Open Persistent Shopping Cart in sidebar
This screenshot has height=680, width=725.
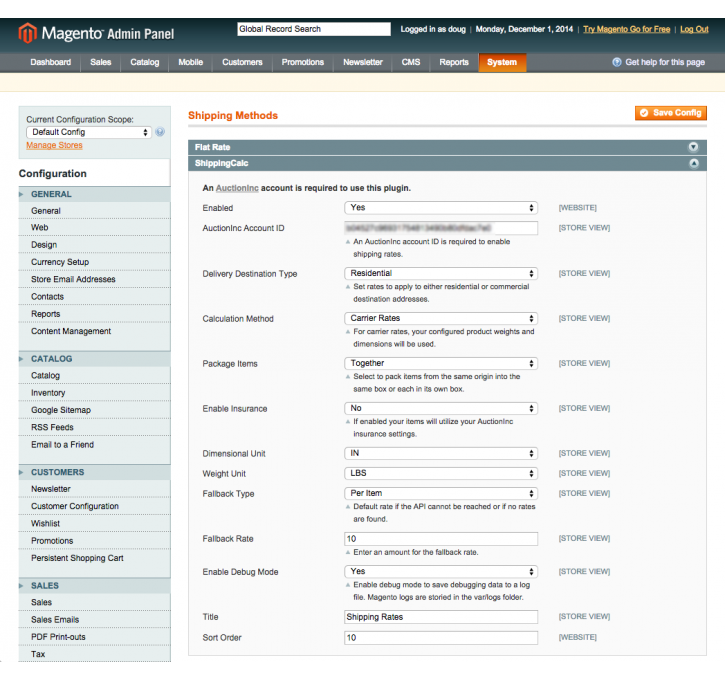click(x=94, y=558)
